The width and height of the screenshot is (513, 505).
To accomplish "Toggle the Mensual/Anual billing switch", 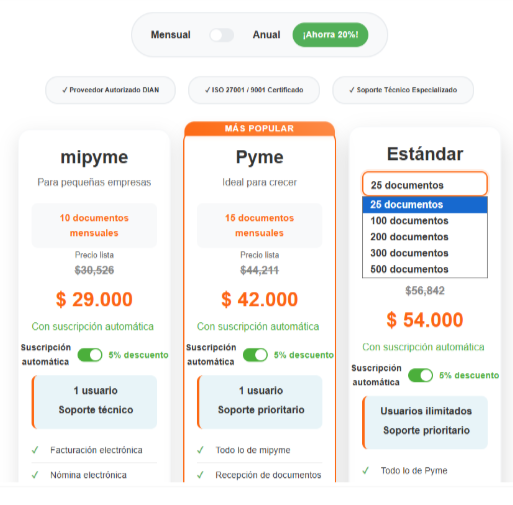I will coord(222,35).
